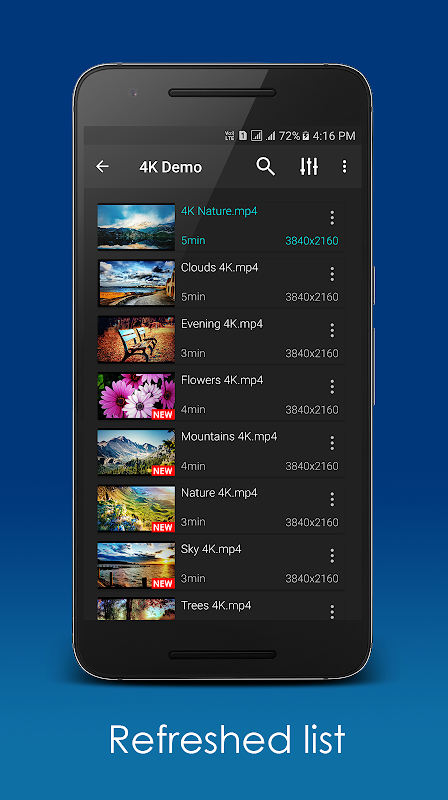This screenshot has width=448, height=800.
Task: Play the Mountains 4K.mp4 thumbnail
Action: tap(136, 452)
